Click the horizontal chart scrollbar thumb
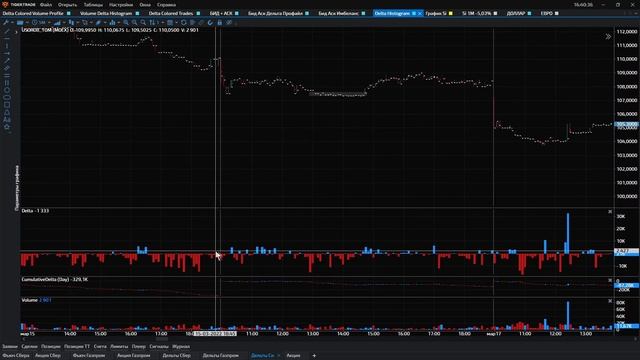The height and width of the screenshot is (360, 640). (161, 339)
